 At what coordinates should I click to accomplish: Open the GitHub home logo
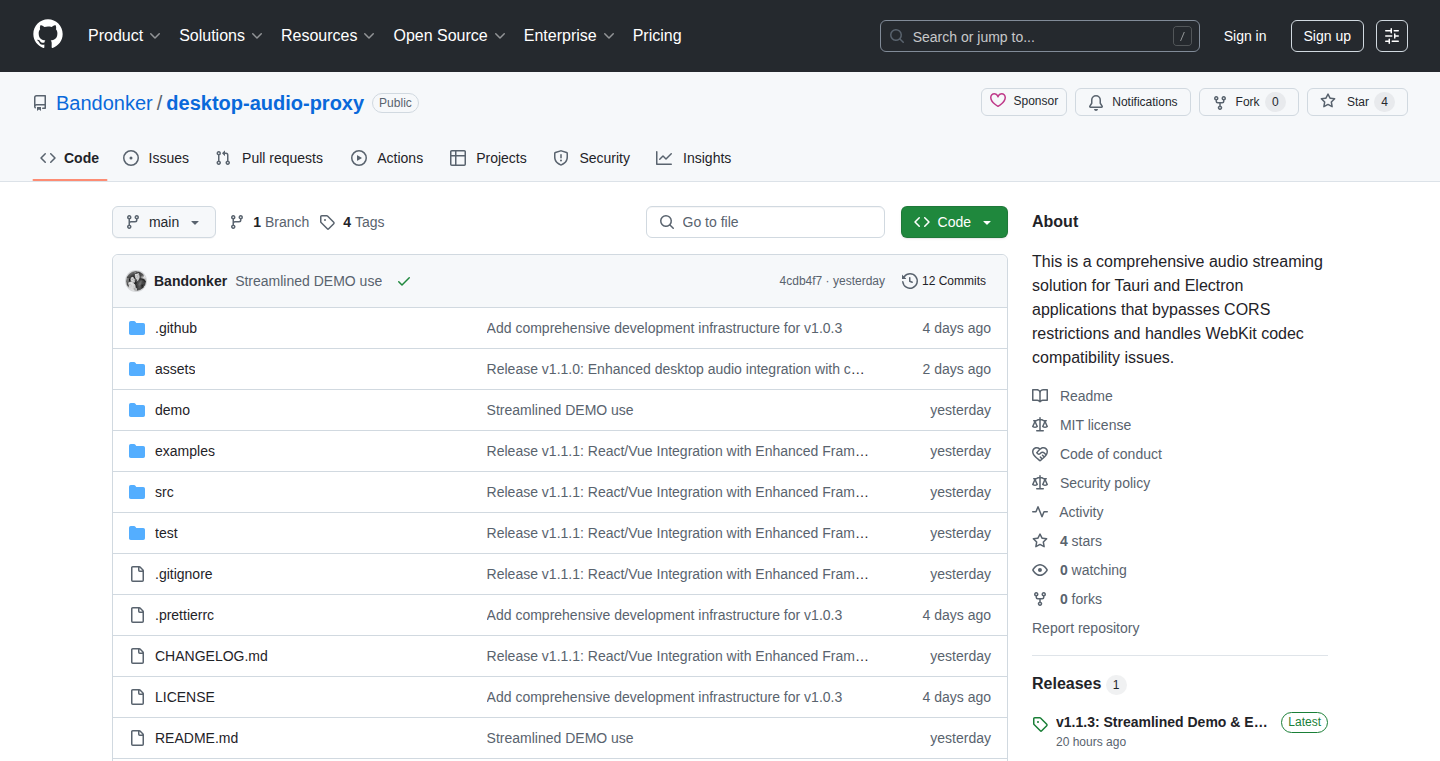pyautogui.click(x=48, y=36)
